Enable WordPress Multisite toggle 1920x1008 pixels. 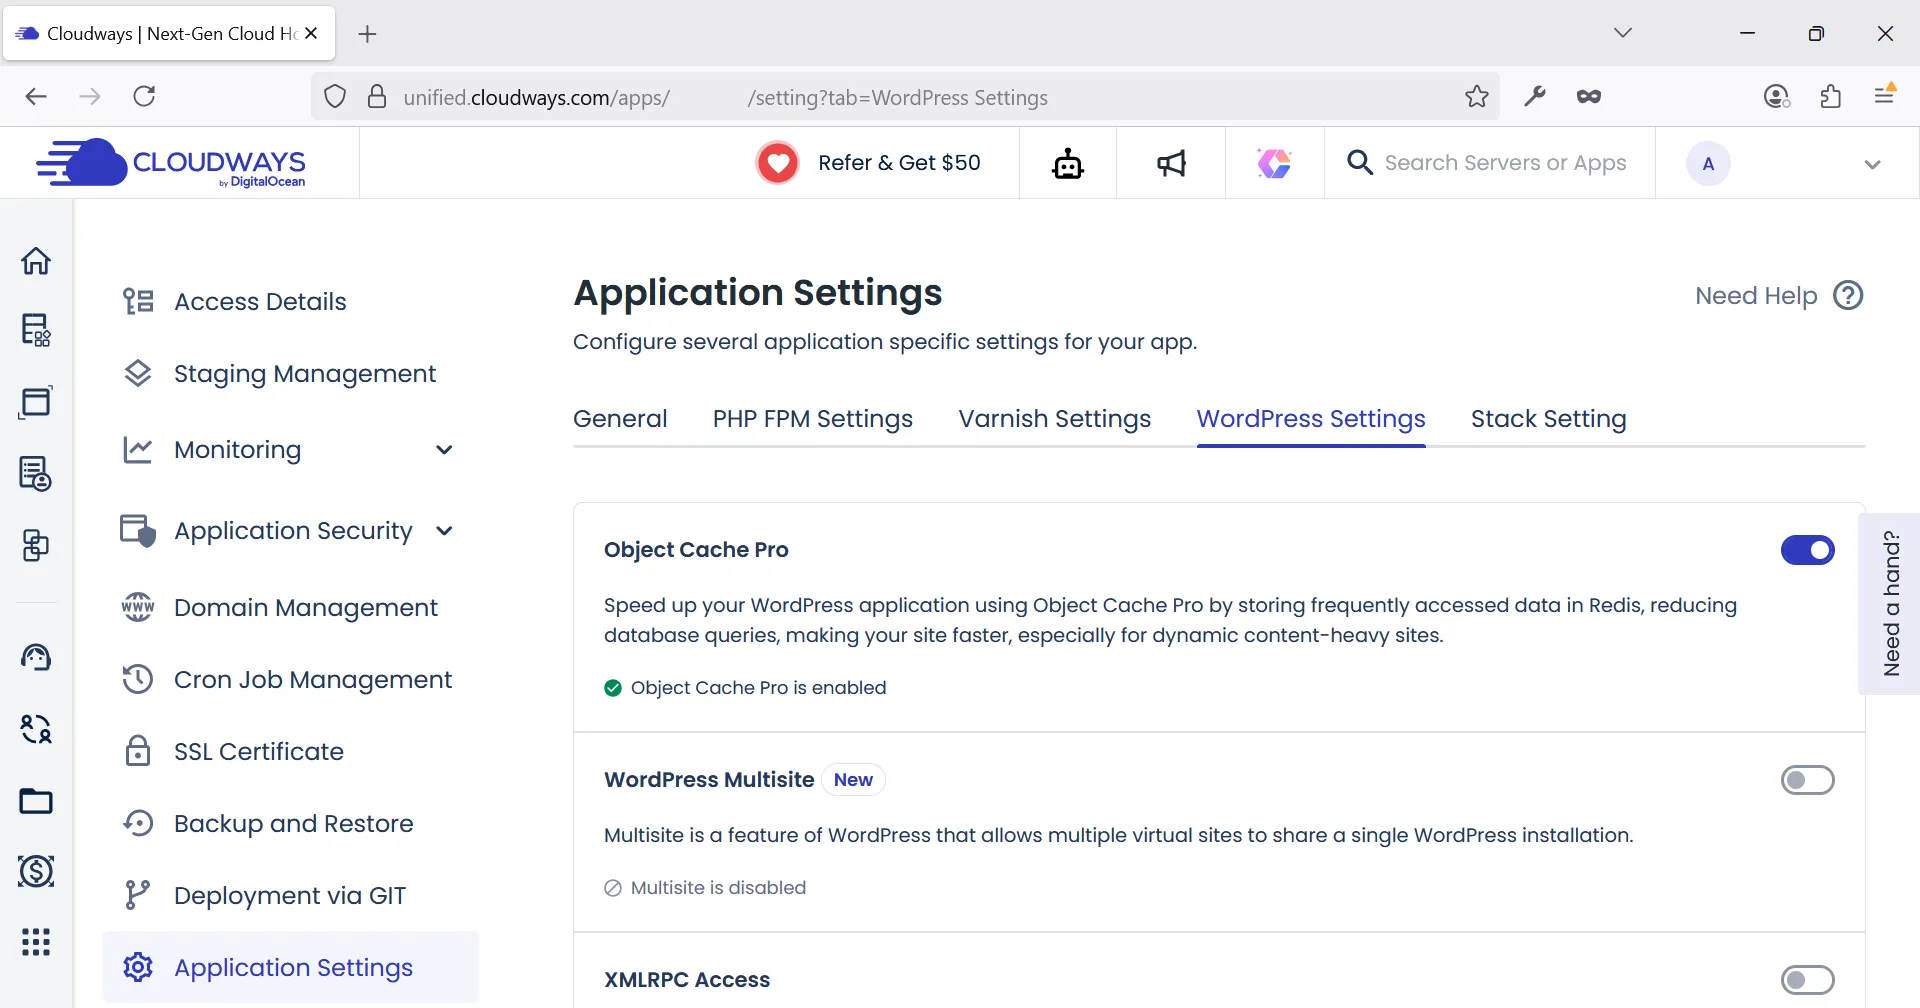(1806, 780)
